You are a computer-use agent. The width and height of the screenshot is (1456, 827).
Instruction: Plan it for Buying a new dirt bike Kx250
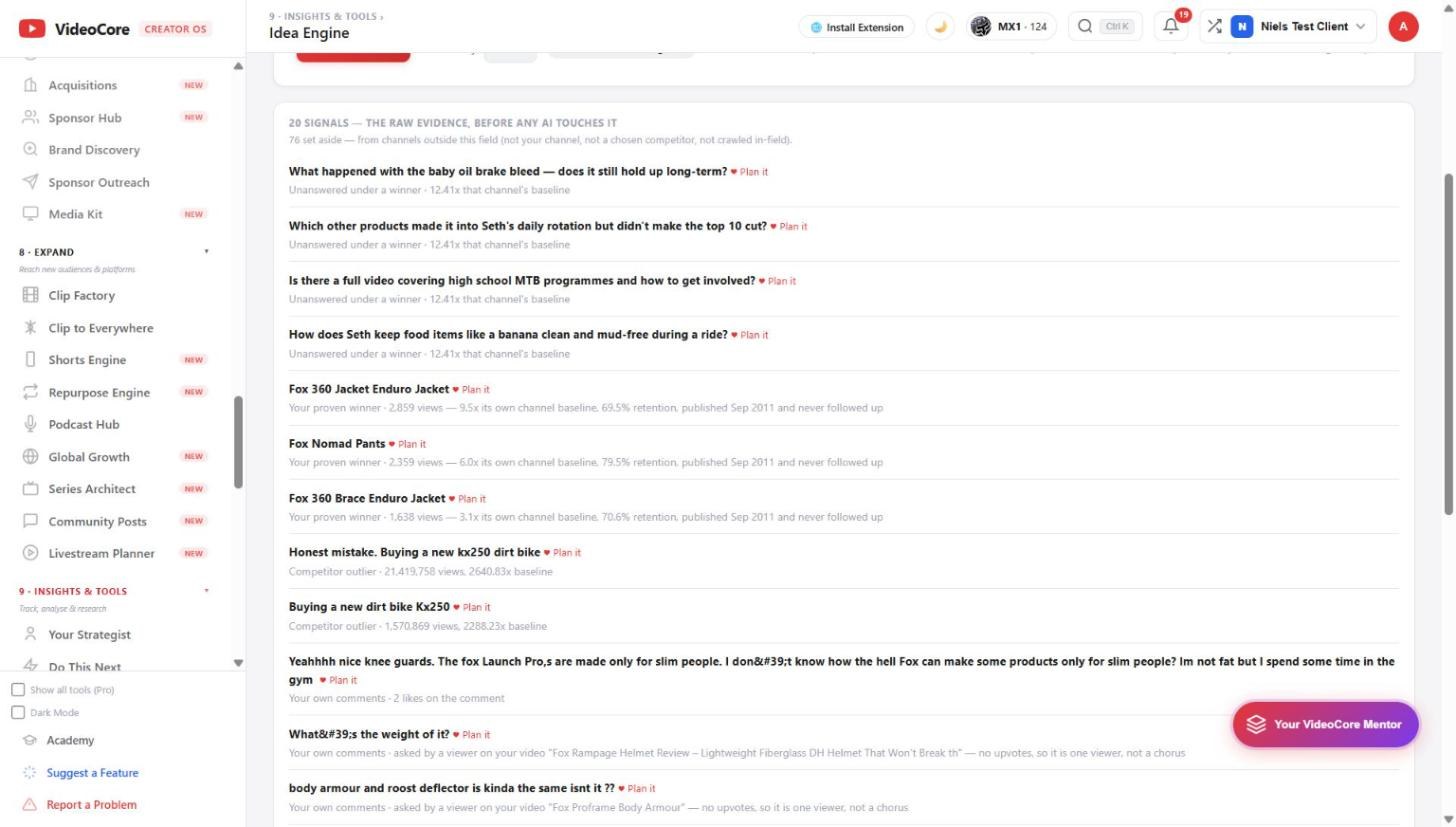(x=472, y=607)
